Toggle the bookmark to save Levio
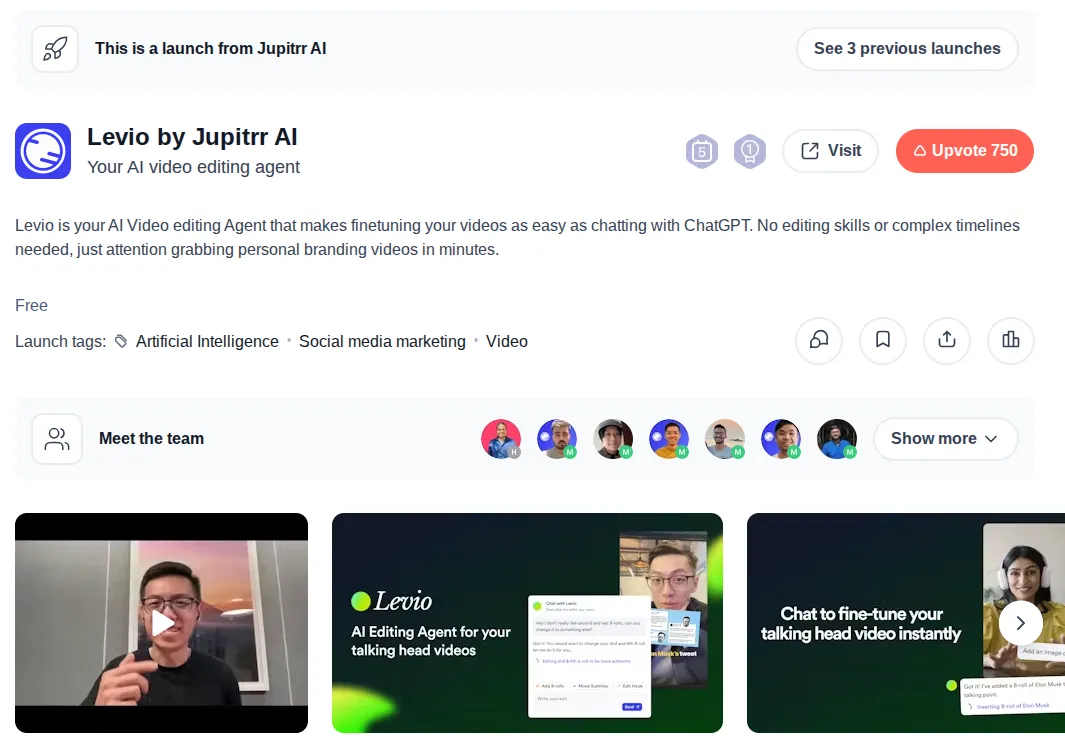This screenshot has height=752, width=1065. click(883, 341)
